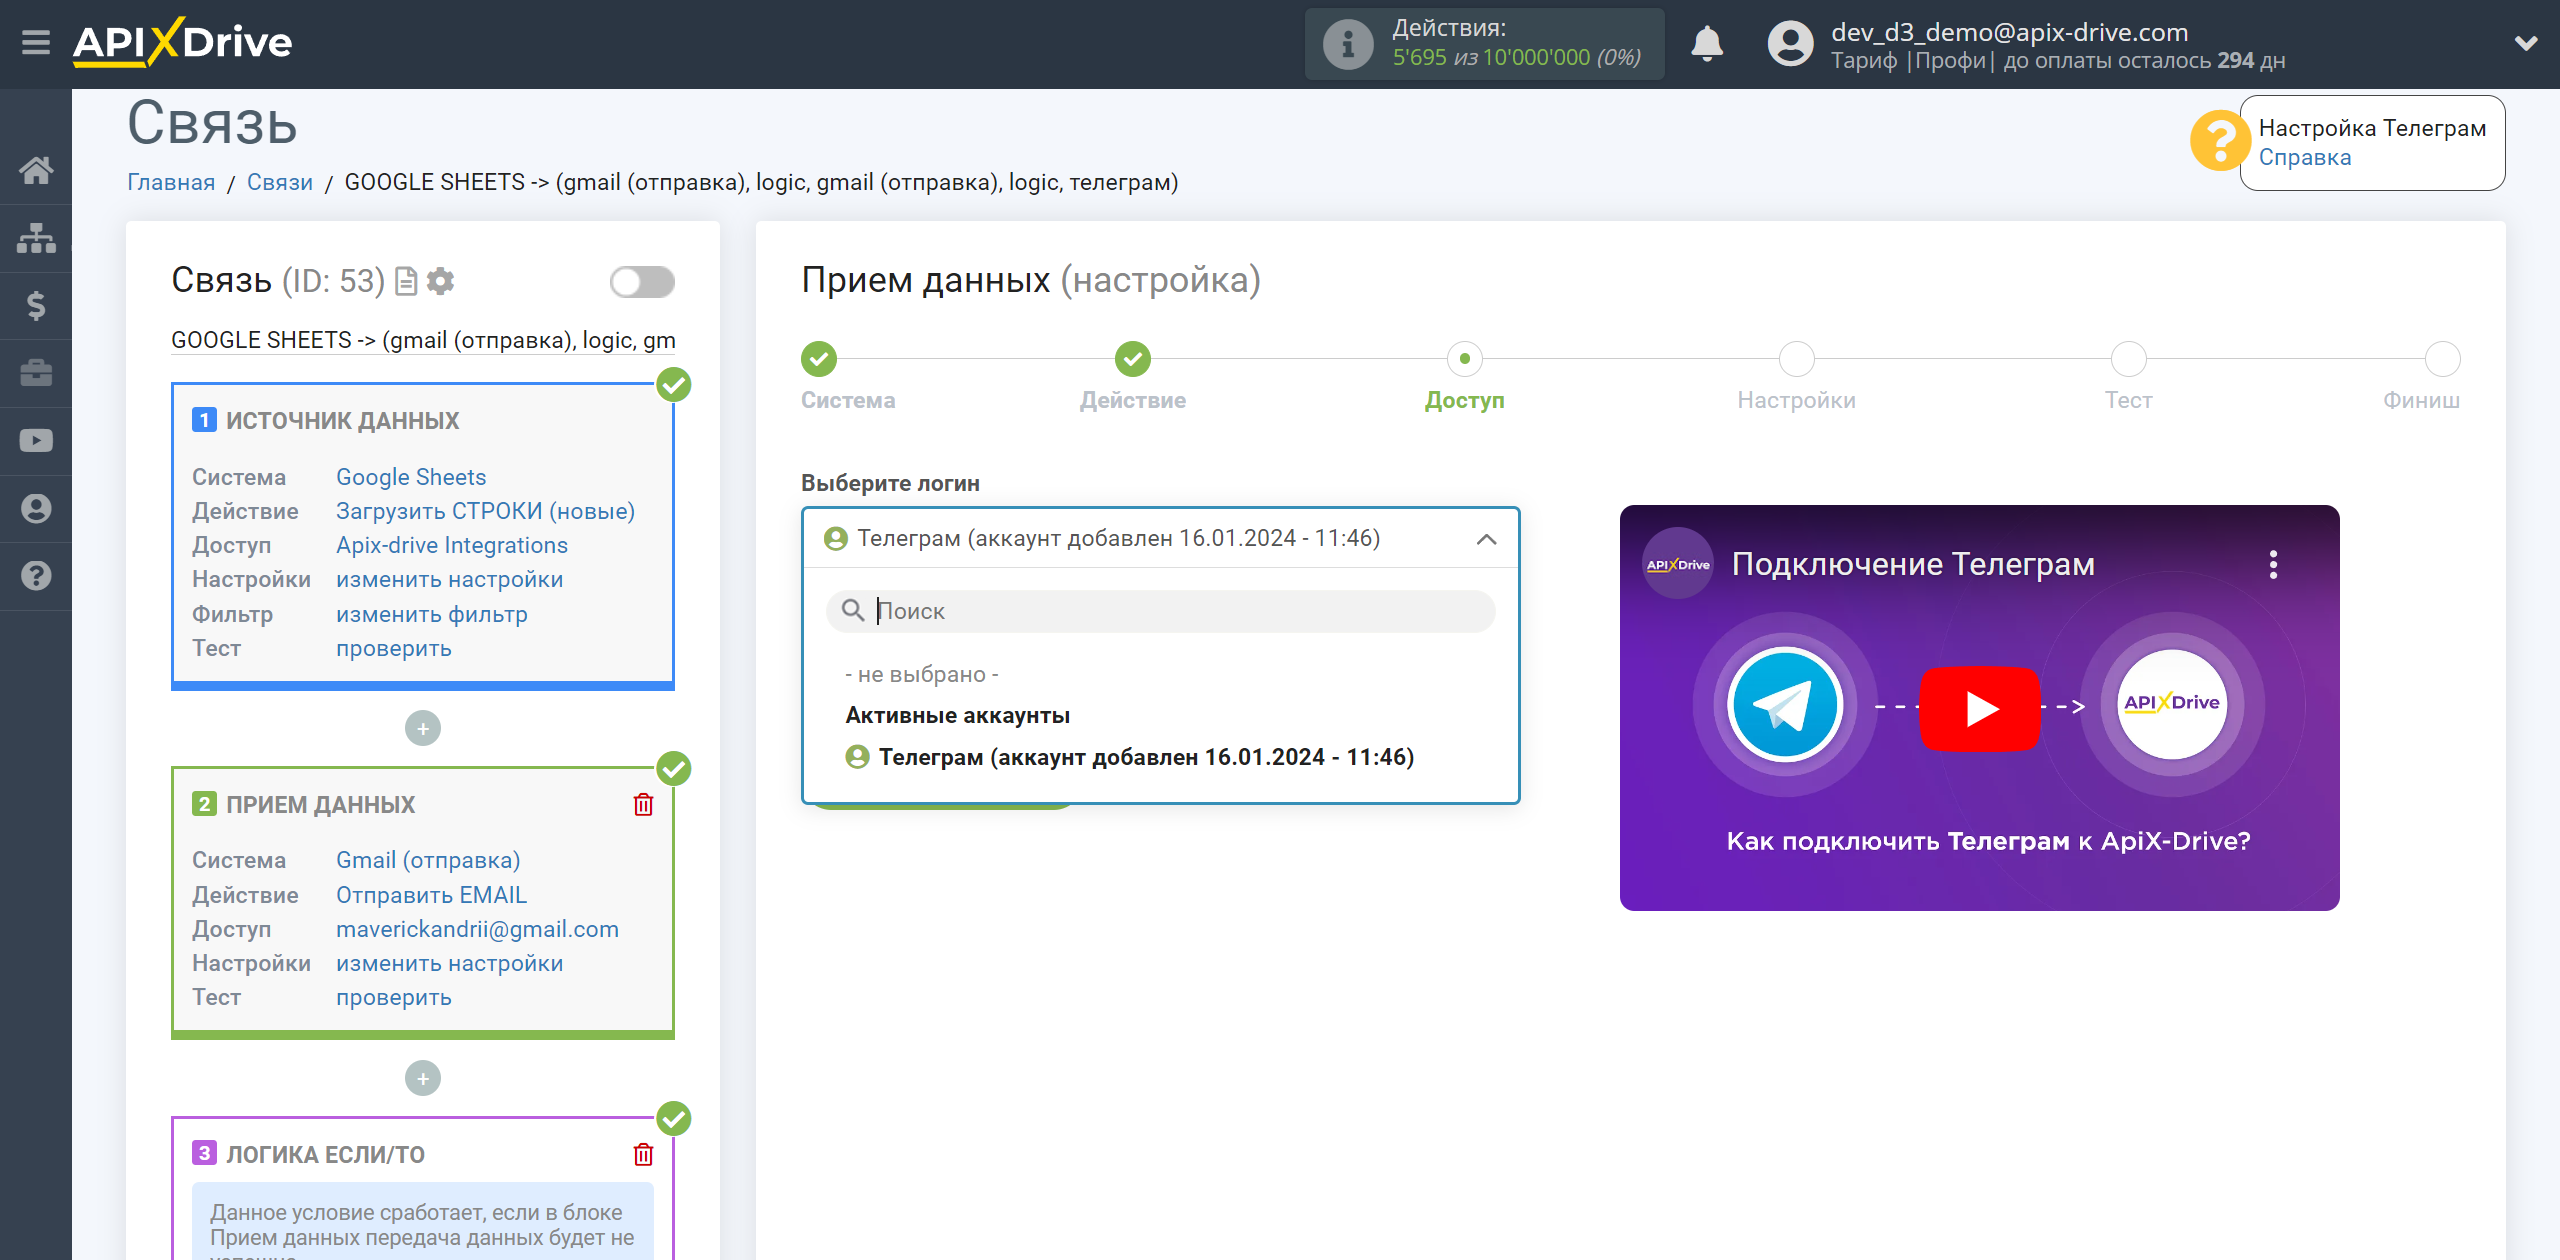Go to Главная breadcrumb
The height and width of the screenshot is (1260, 2560).
tap(171, 182)
